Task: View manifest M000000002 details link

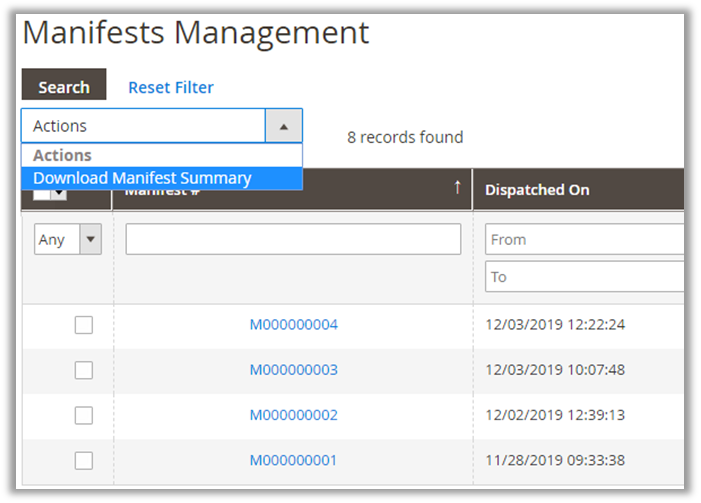Action: (x=293, y=415)
